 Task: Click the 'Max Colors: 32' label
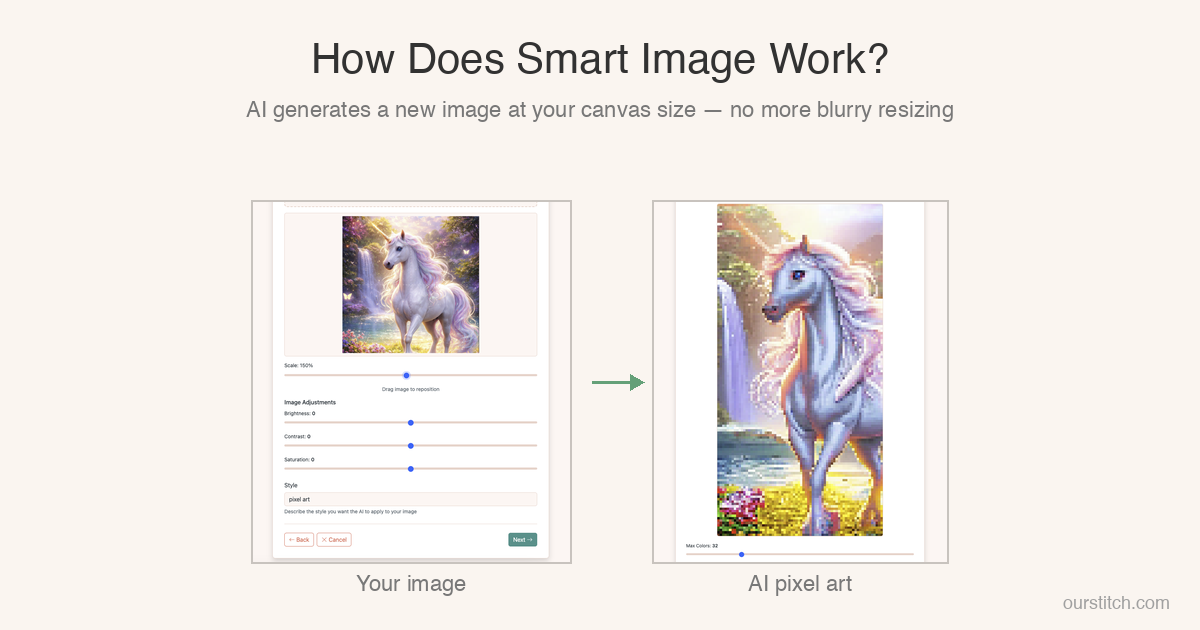click(x=702, y=546)
